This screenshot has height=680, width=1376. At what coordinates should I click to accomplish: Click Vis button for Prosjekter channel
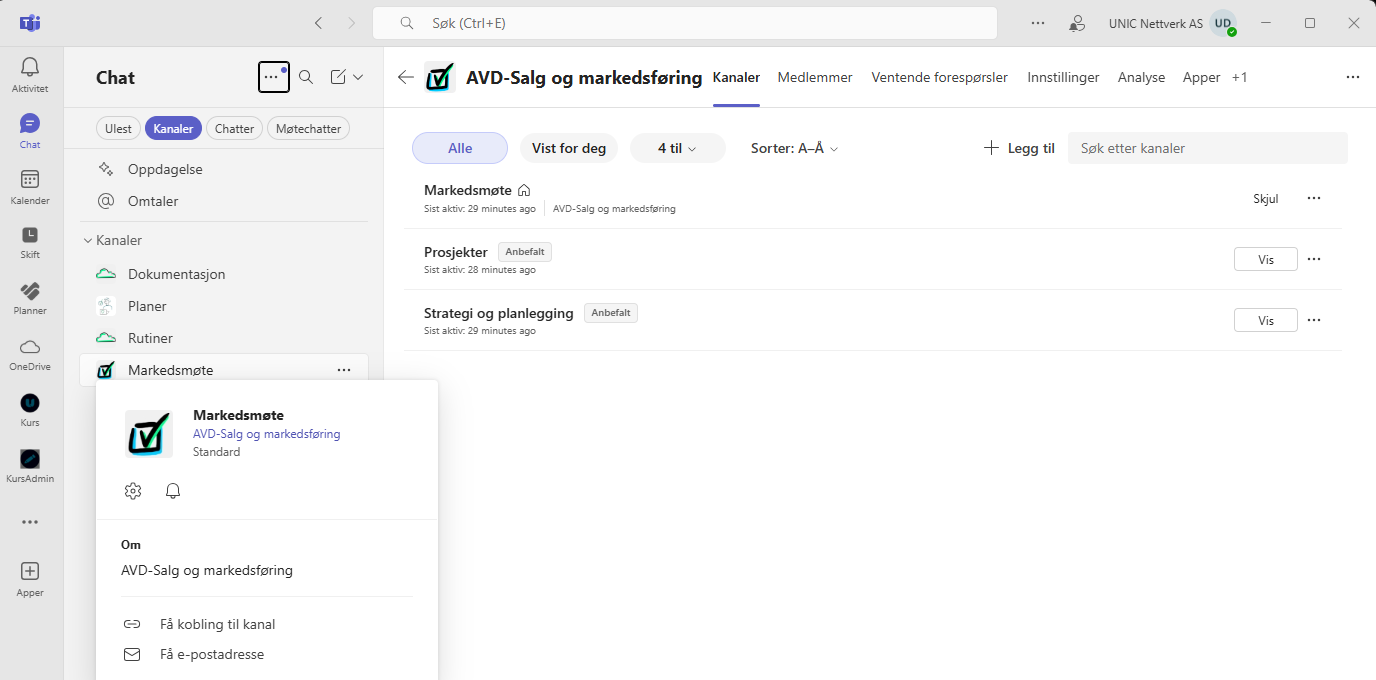[x=1265, y=259]
